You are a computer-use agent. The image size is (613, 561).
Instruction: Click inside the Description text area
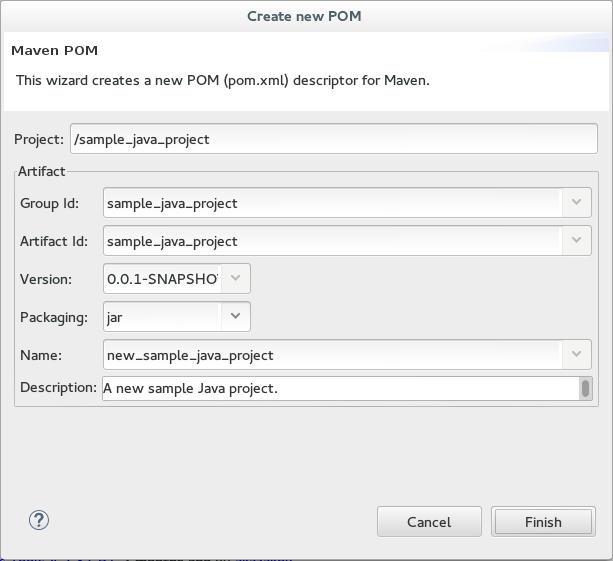click(x=340, y=389)
